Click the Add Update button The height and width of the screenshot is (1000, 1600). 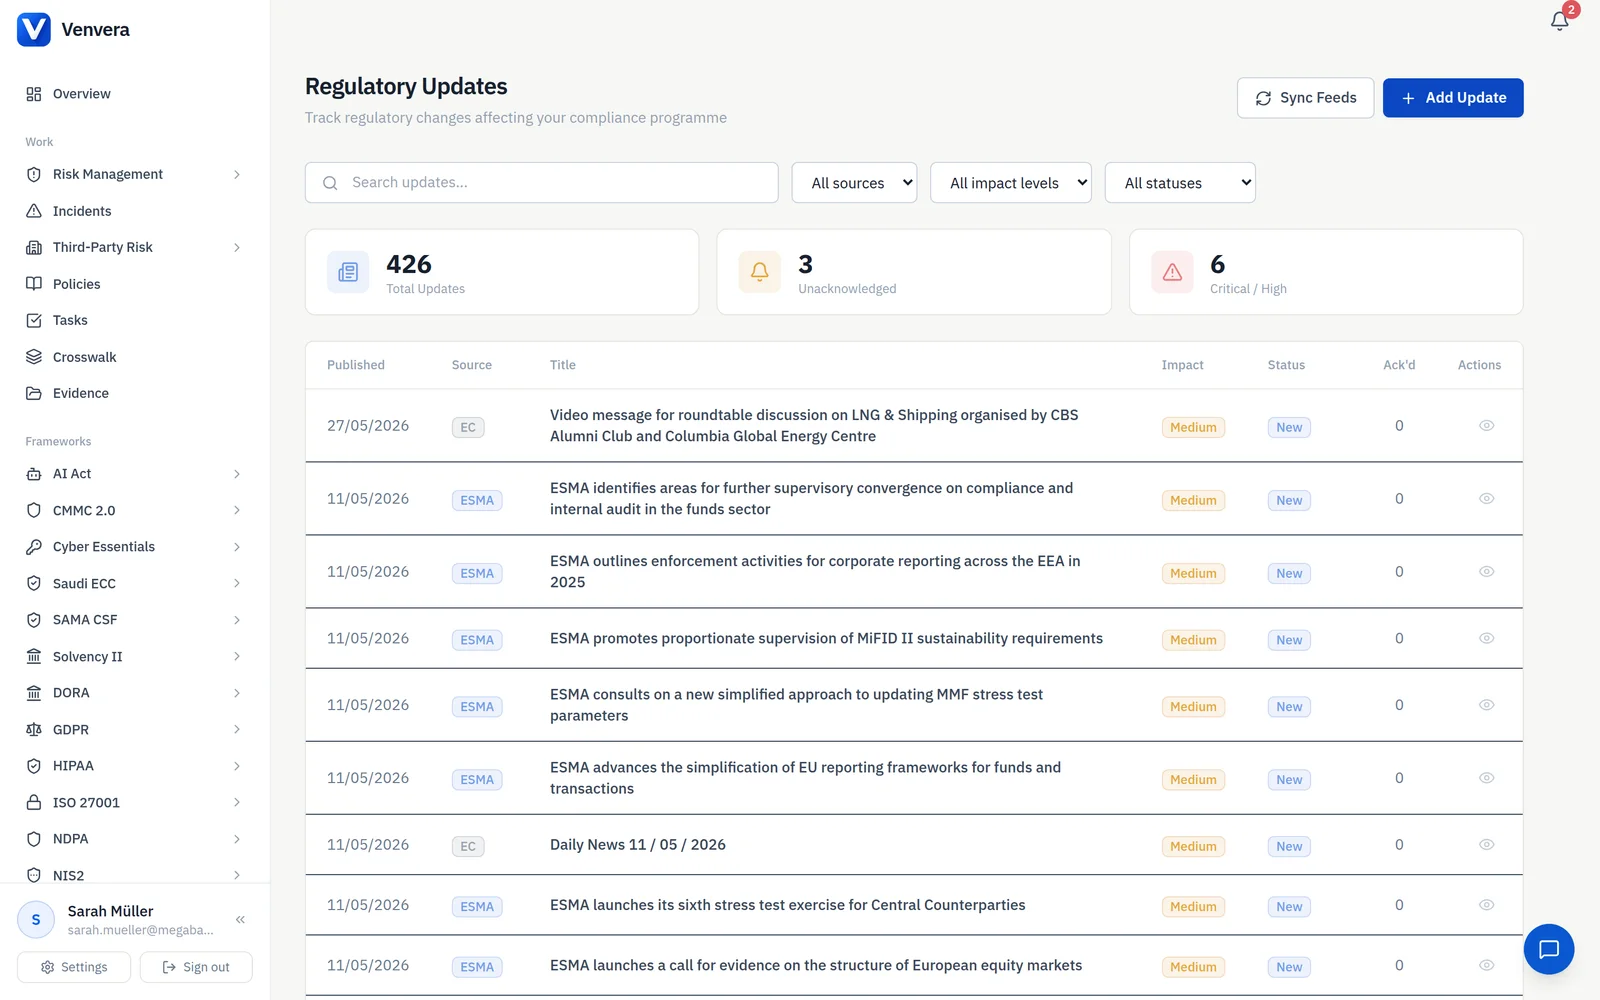[1452, 98]
